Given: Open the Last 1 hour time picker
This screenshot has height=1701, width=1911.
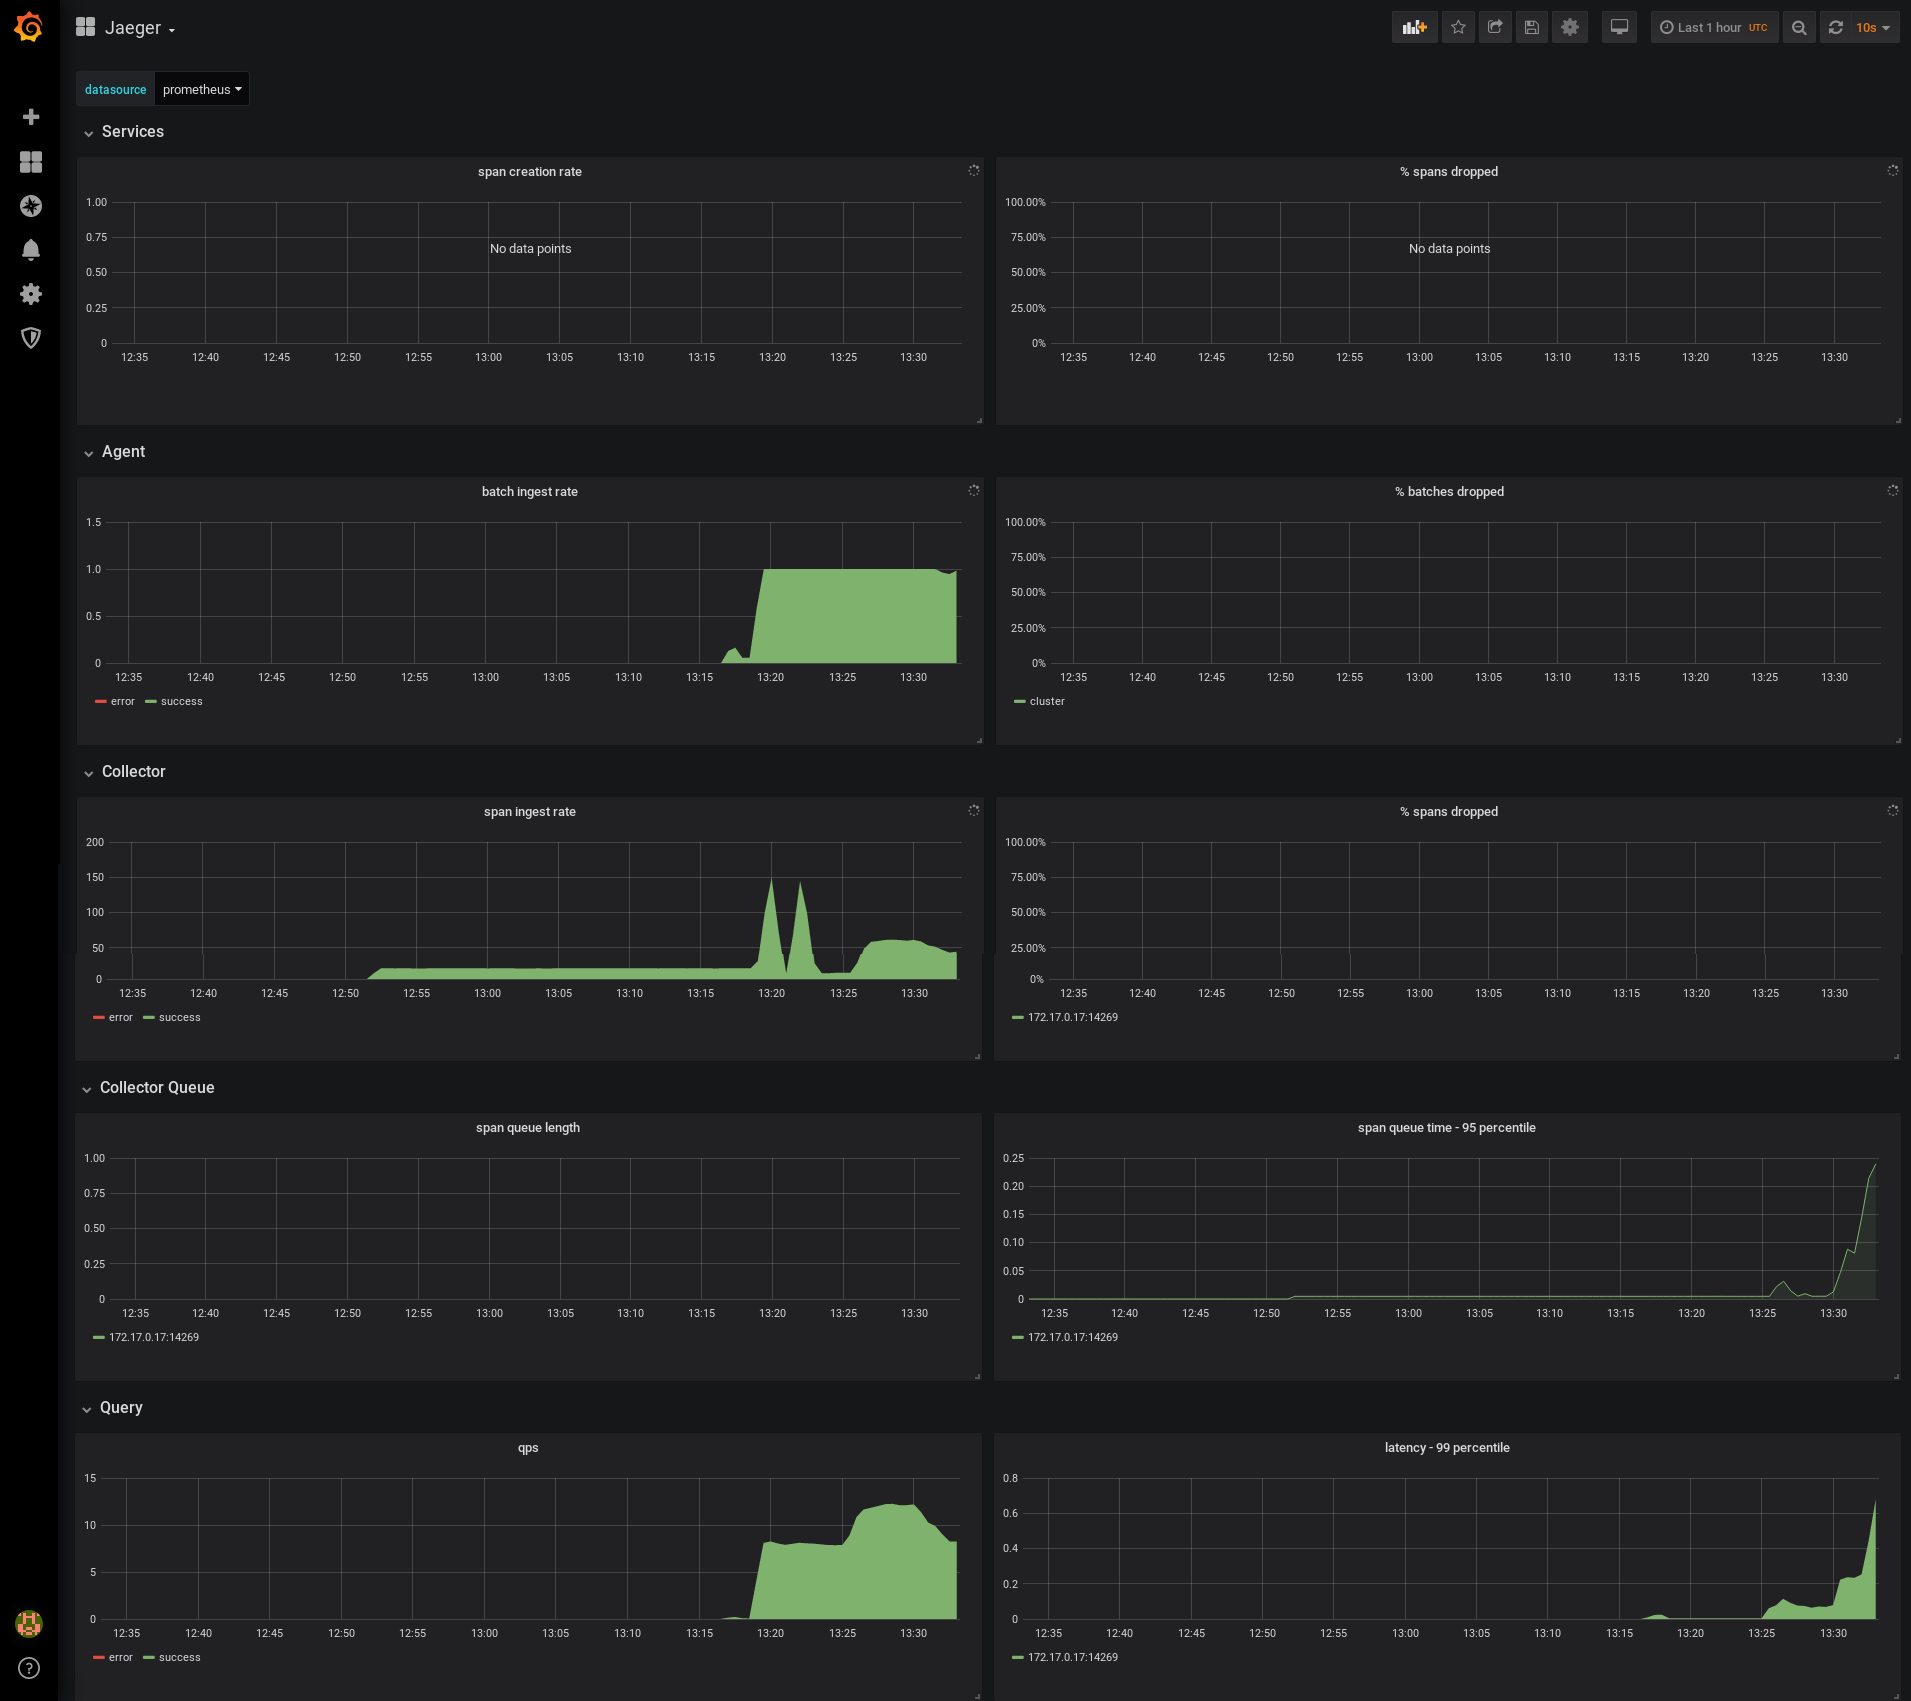Looking at the screenshot, I should click(1714, 28).
